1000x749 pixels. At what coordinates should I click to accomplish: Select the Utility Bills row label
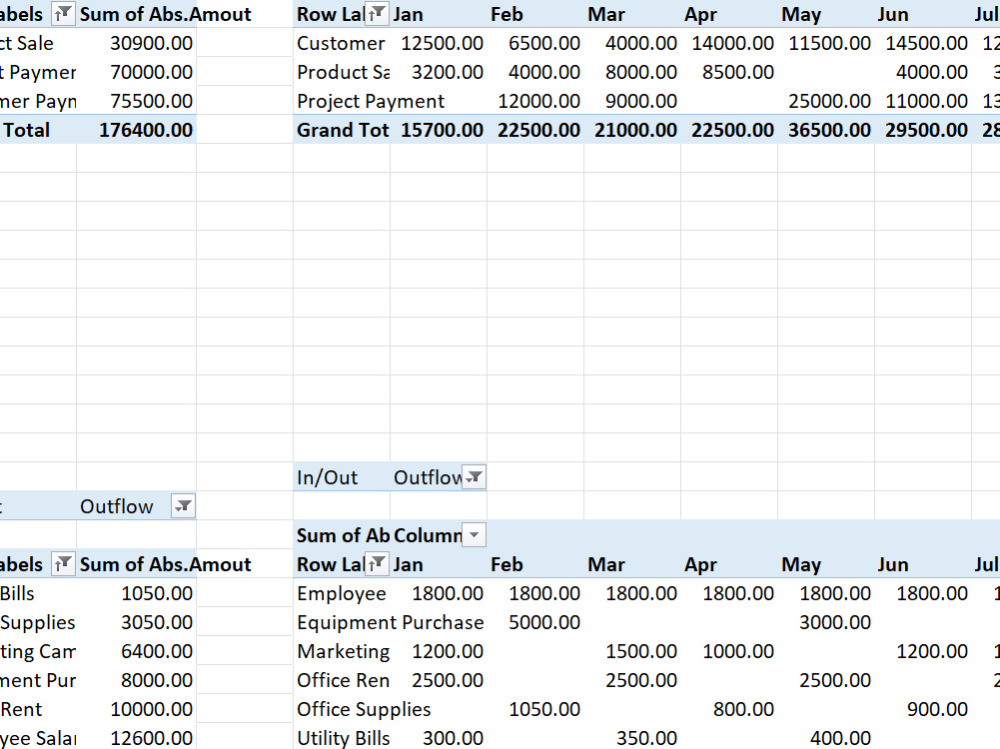(342, 737)
